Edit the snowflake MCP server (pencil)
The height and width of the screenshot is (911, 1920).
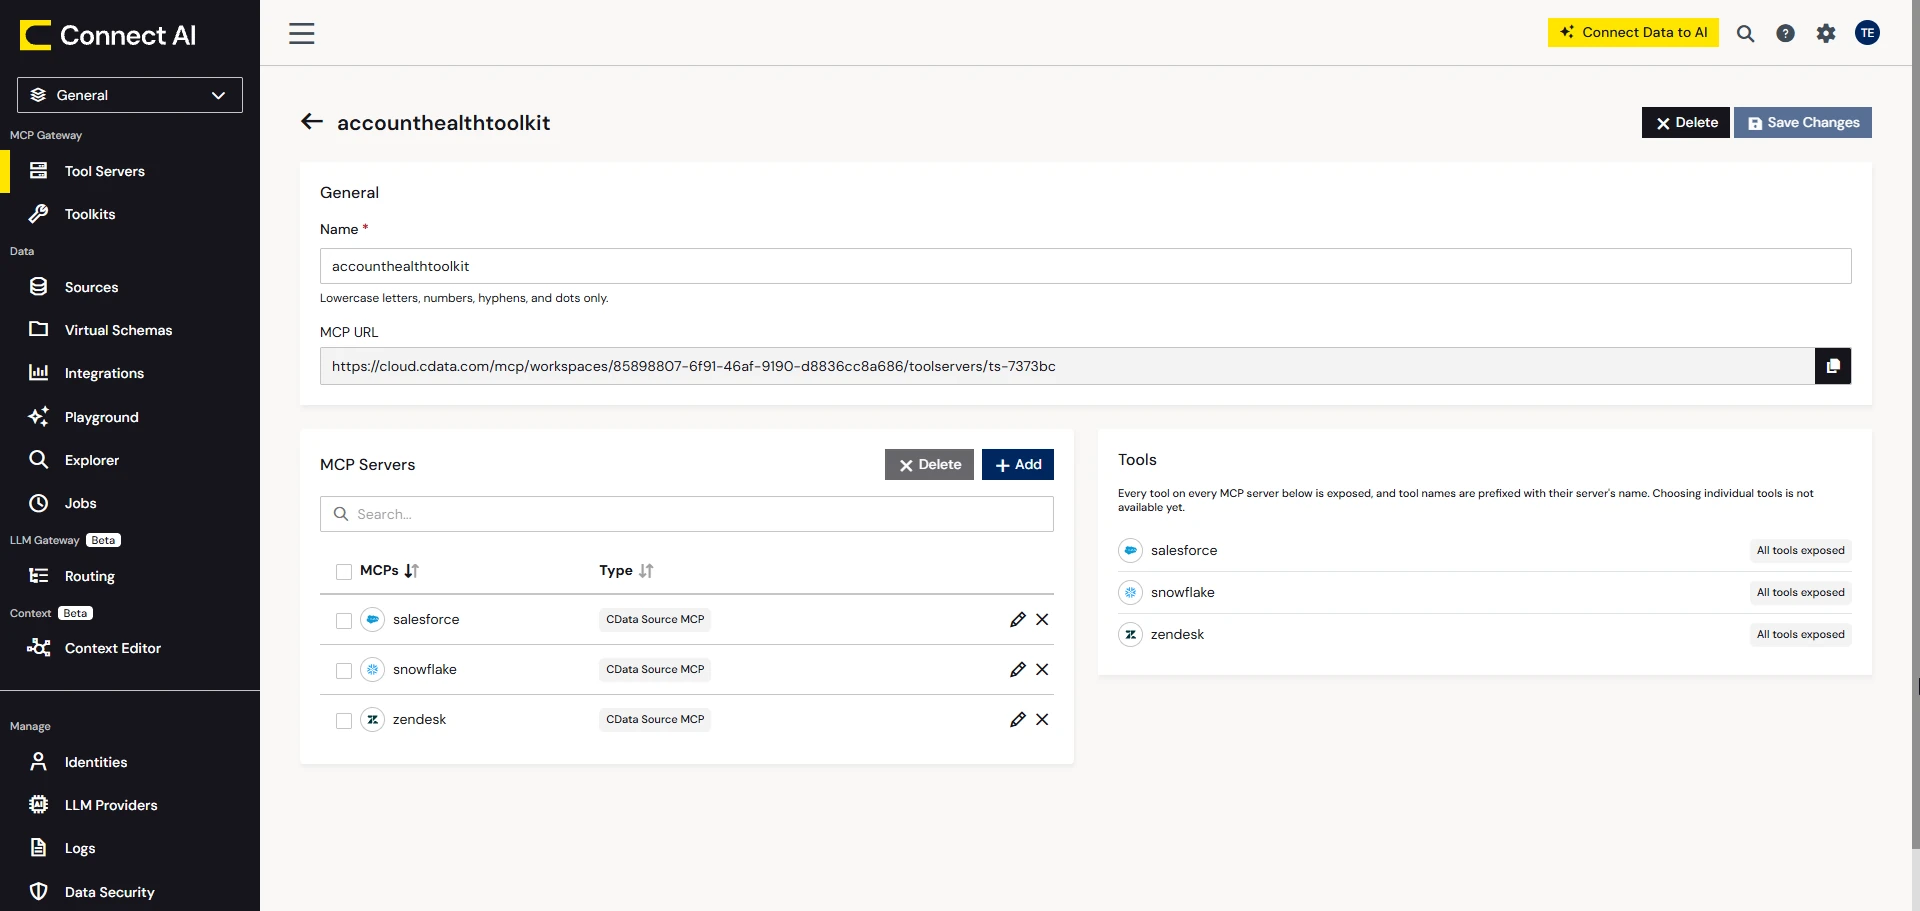pyautogui.click(x=1018, y=669)
